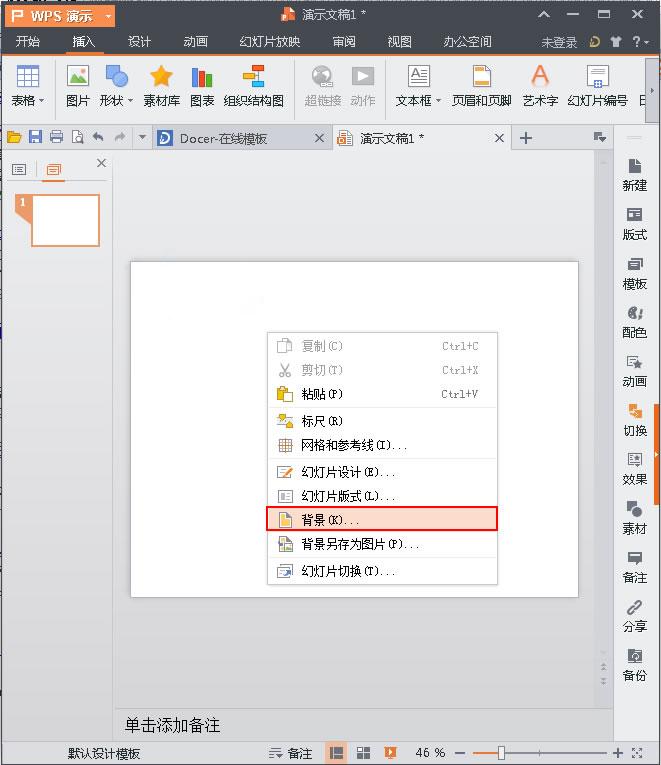Click 未登录 to sign in

[x=559, y=42]
